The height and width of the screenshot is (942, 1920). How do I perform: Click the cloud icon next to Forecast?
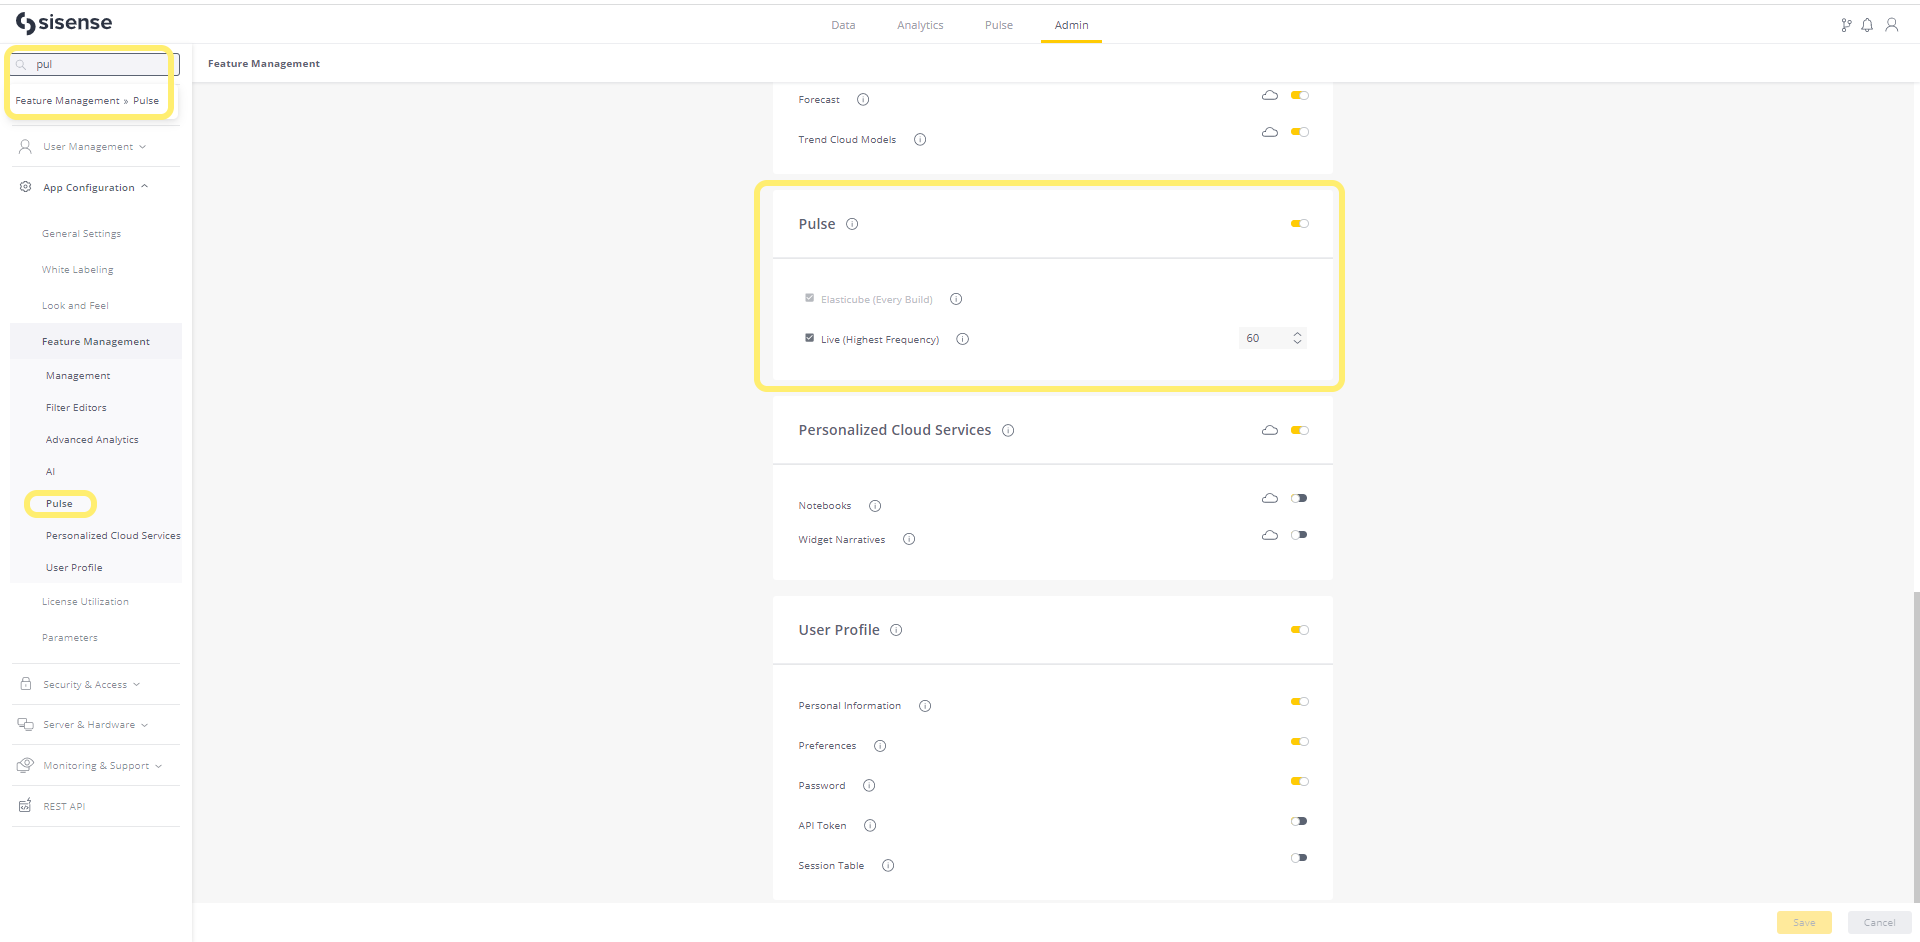1270,95
